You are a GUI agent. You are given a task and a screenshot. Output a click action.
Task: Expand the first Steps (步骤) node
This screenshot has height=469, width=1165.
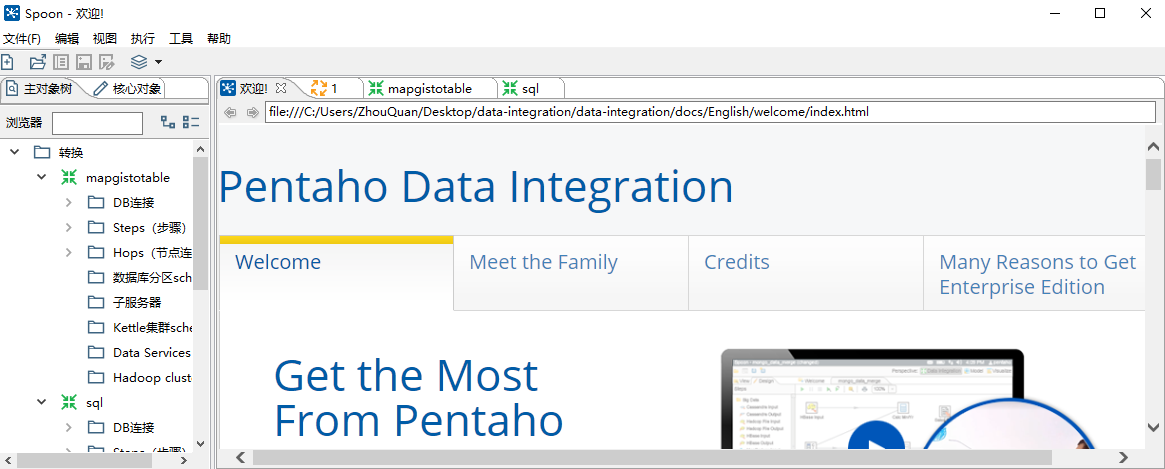(x=68, y=227)
